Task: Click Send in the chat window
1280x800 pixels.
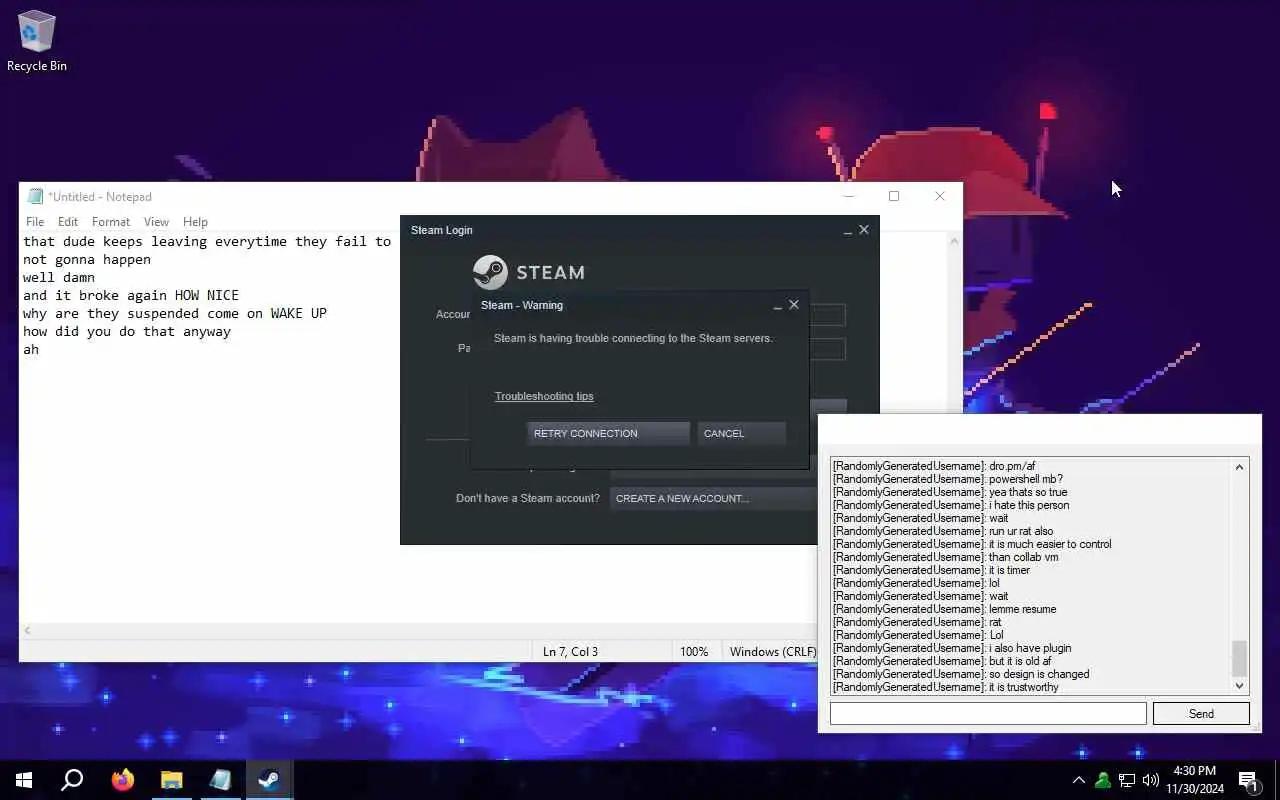Action: (1201, 713)
